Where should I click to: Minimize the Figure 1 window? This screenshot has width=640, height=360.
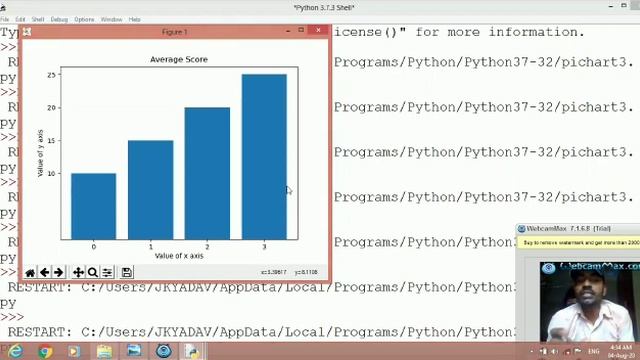(288, 31)
